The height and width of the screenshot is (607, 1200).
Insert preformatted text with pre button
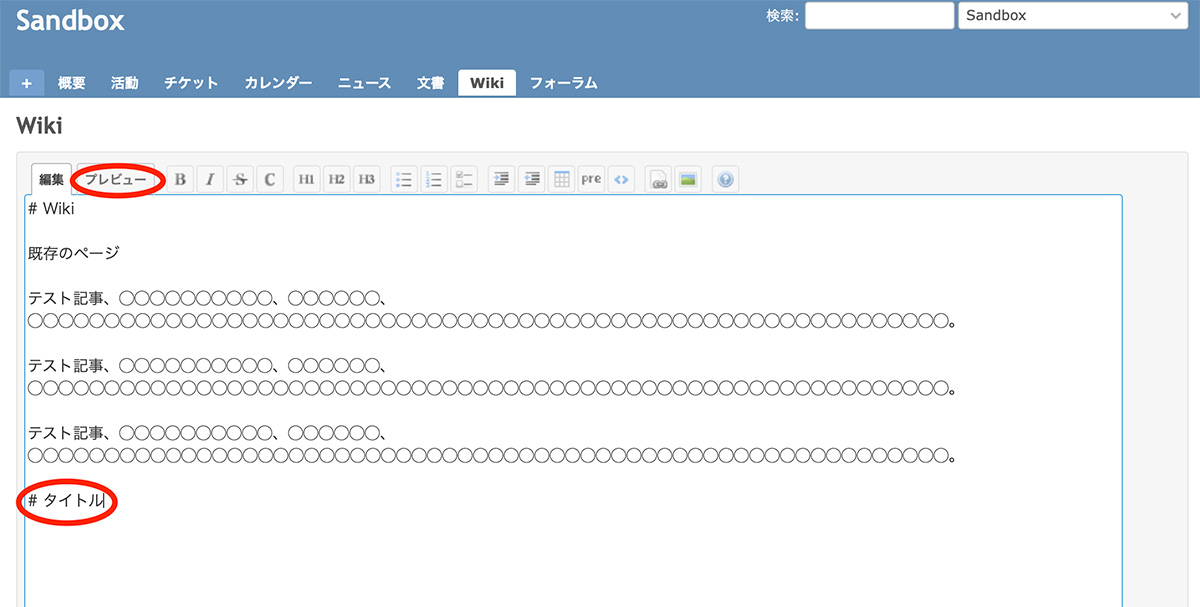pyautogui.click(x=591, y=180)
